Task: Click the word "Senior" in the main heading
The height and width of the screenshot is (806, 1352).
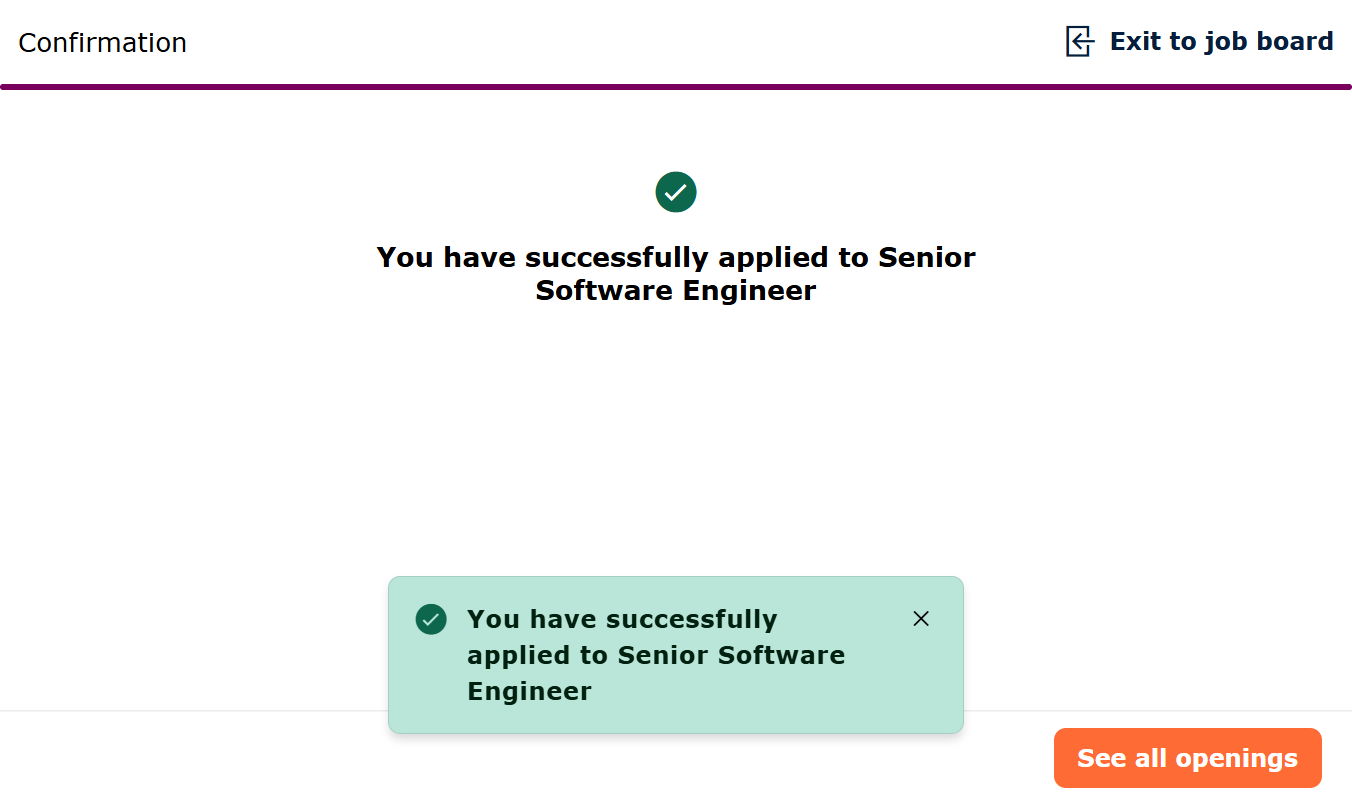Action: [x=926, y=258]
